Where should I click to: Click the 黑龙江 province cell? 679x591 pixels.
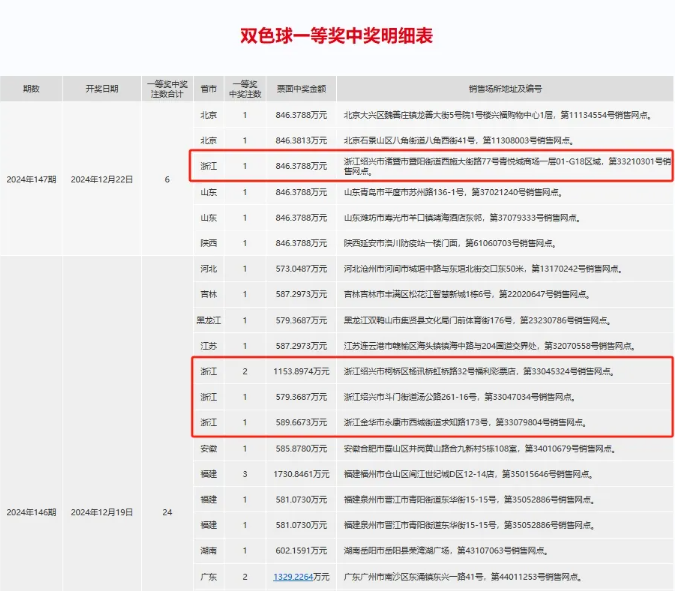tap(208, 320)
